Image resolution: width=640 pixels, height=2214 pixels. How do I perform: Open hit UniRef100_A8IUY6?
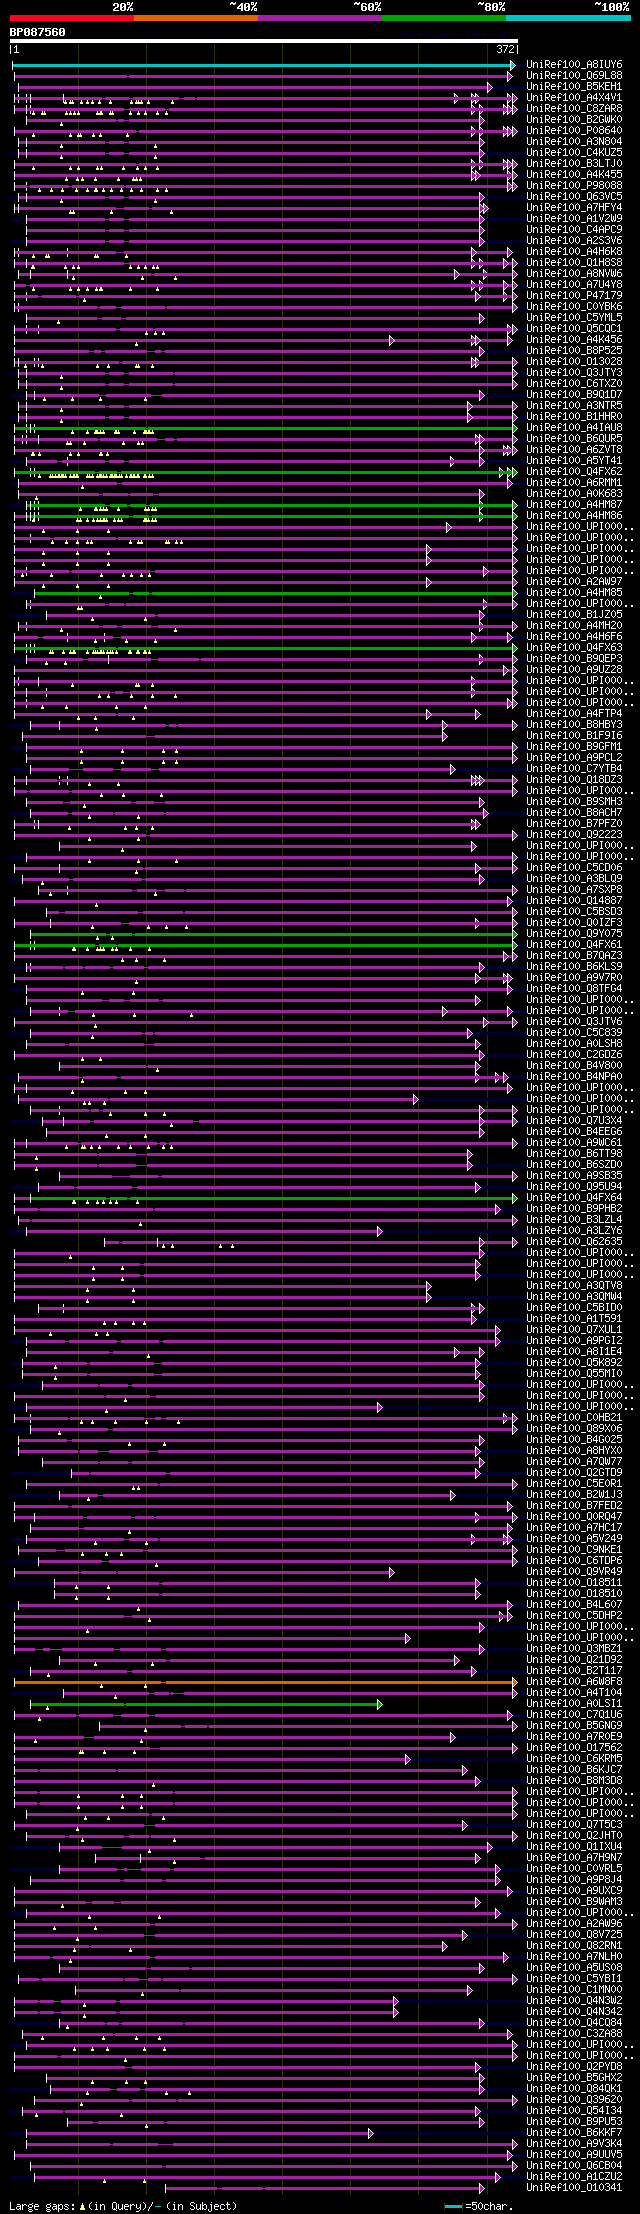(x=574, y=64)
